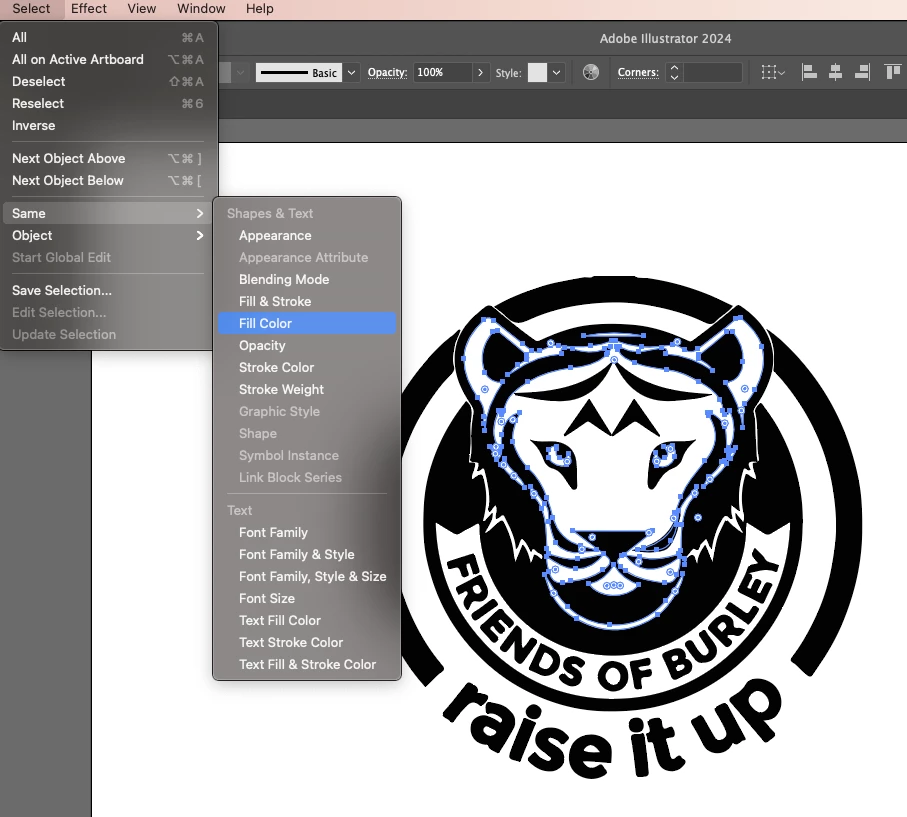
Task: Click the horizontal align right icon
Action: pos(862,72)
